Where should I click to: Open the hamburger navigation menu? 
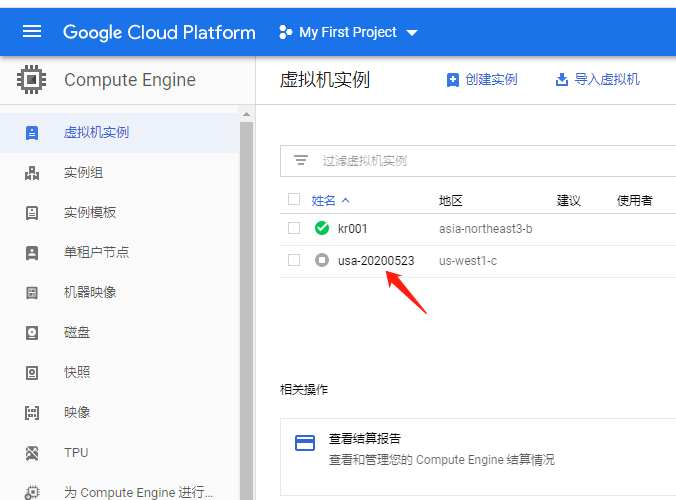click(x=32, y=31)
